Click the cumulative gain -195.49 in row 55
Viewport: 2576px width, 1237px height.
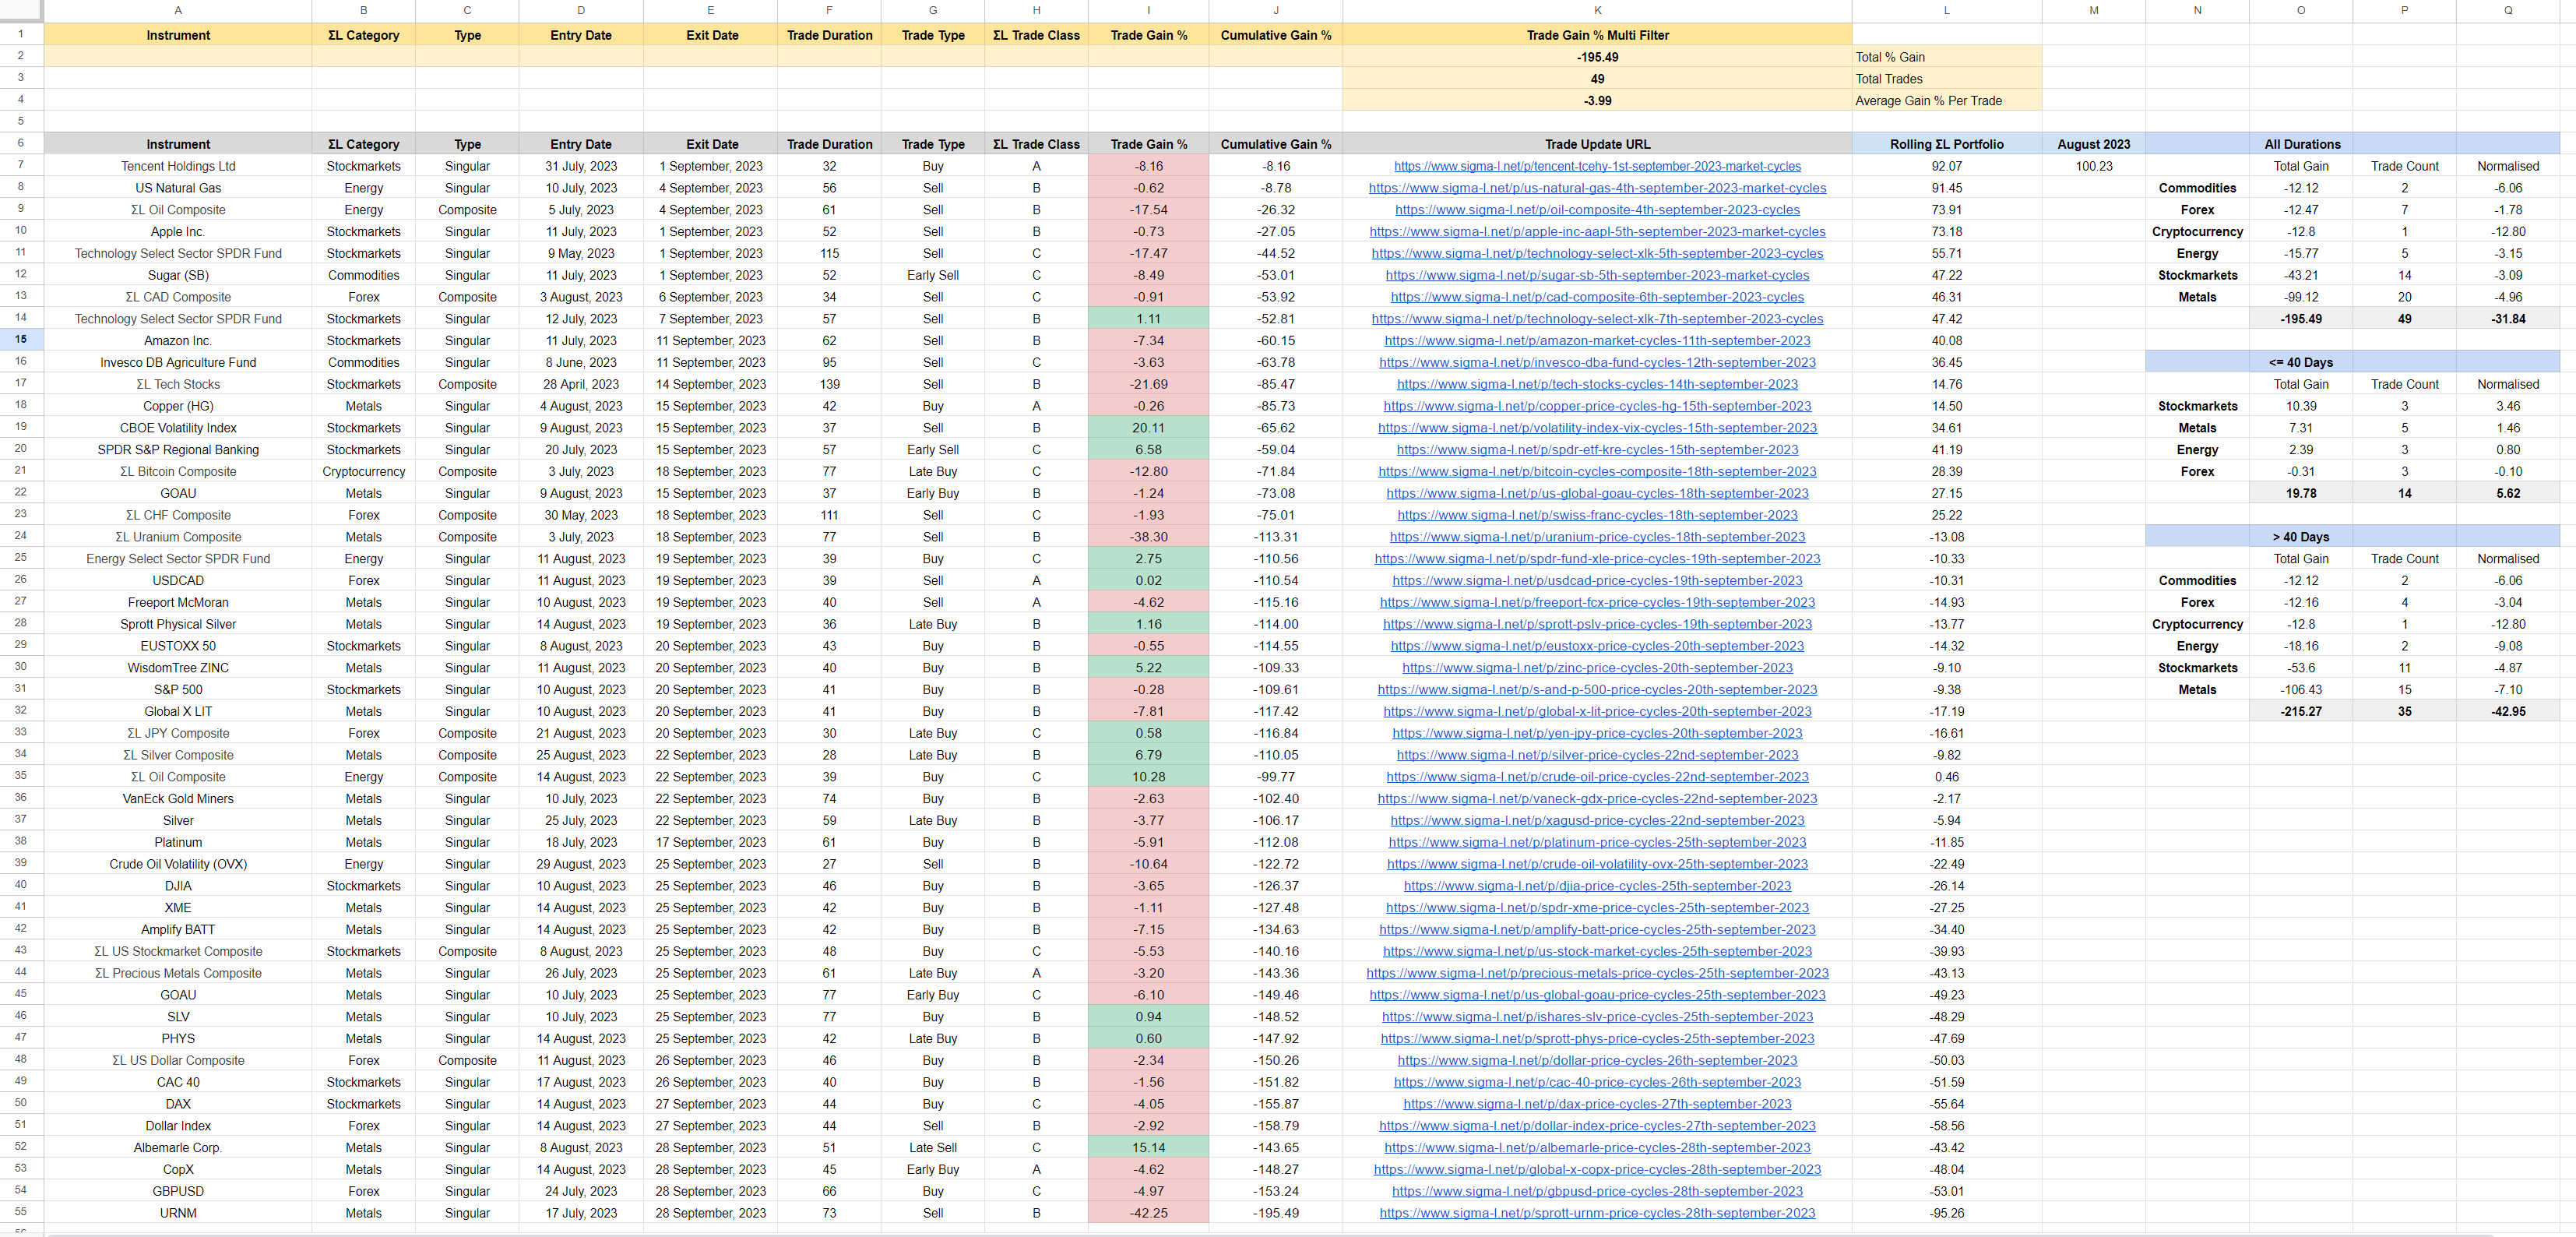point(1275,1213)
